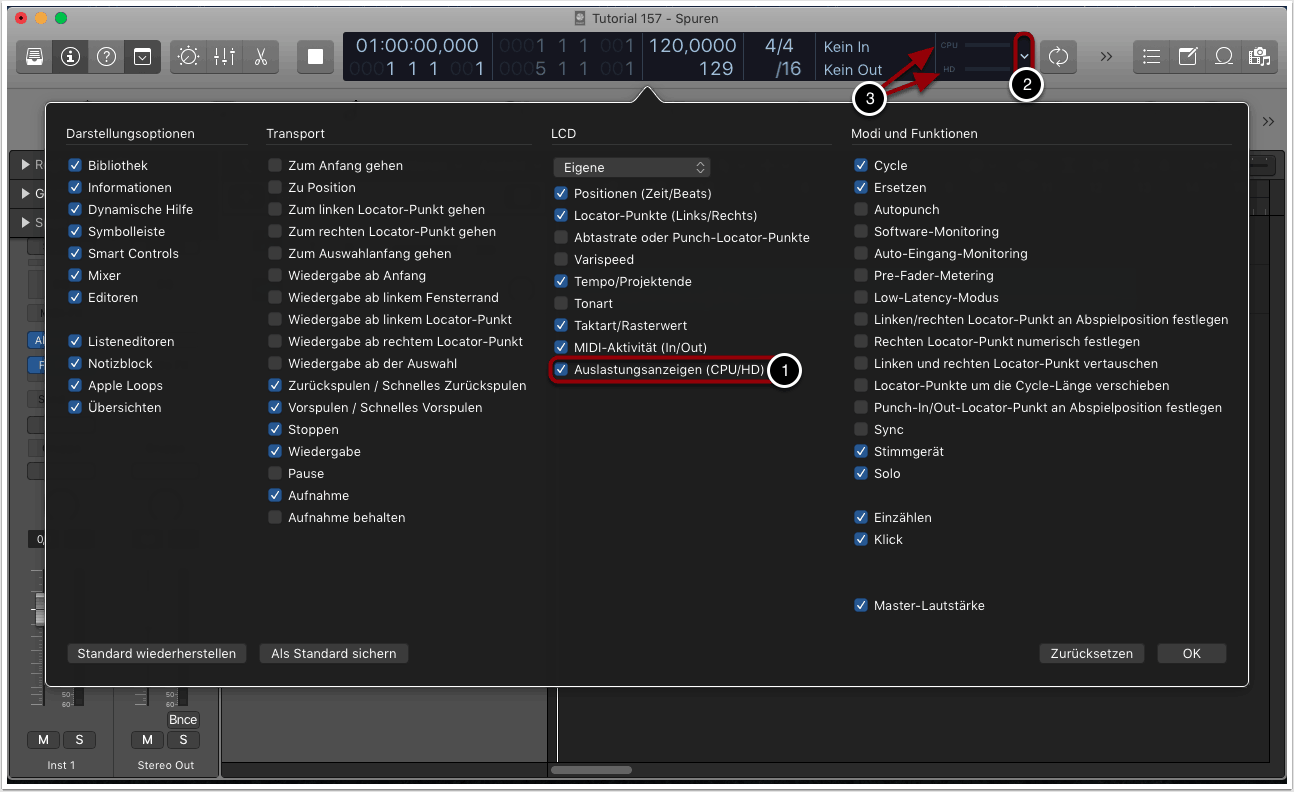This screenshot has height=792, width=1294.
Task: Solo the Inst 1 channel strip
Action: (x=79, y=740)
